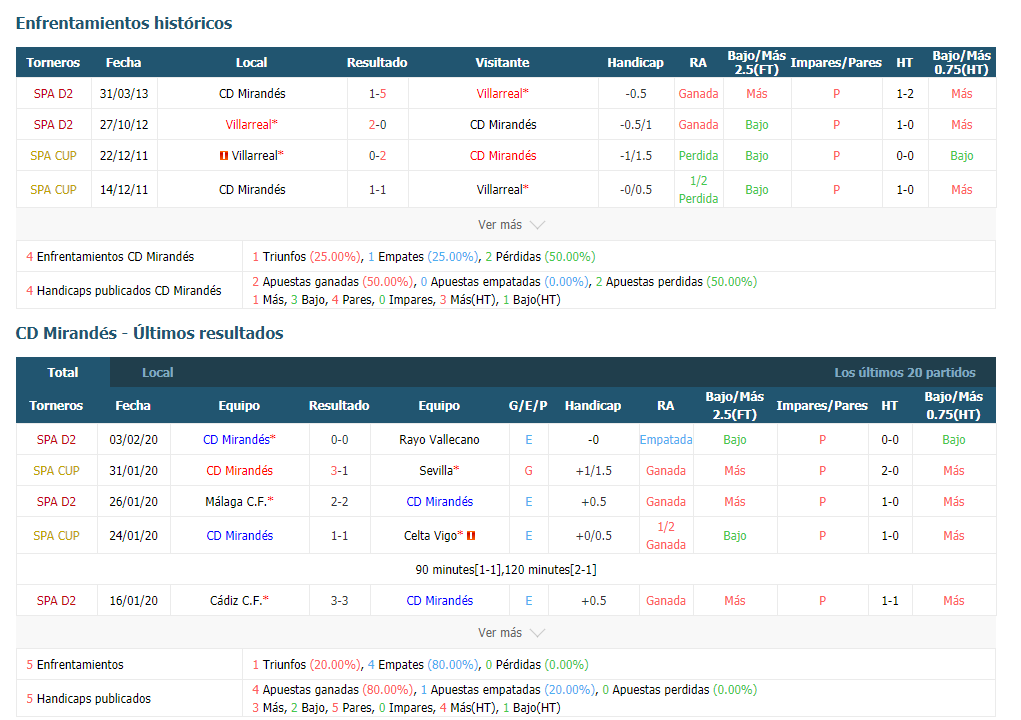Click 4 Enfrentamientos CD Mirandés summary
The height and width of the screenshot is (720, 1021).
pos(110,256)
